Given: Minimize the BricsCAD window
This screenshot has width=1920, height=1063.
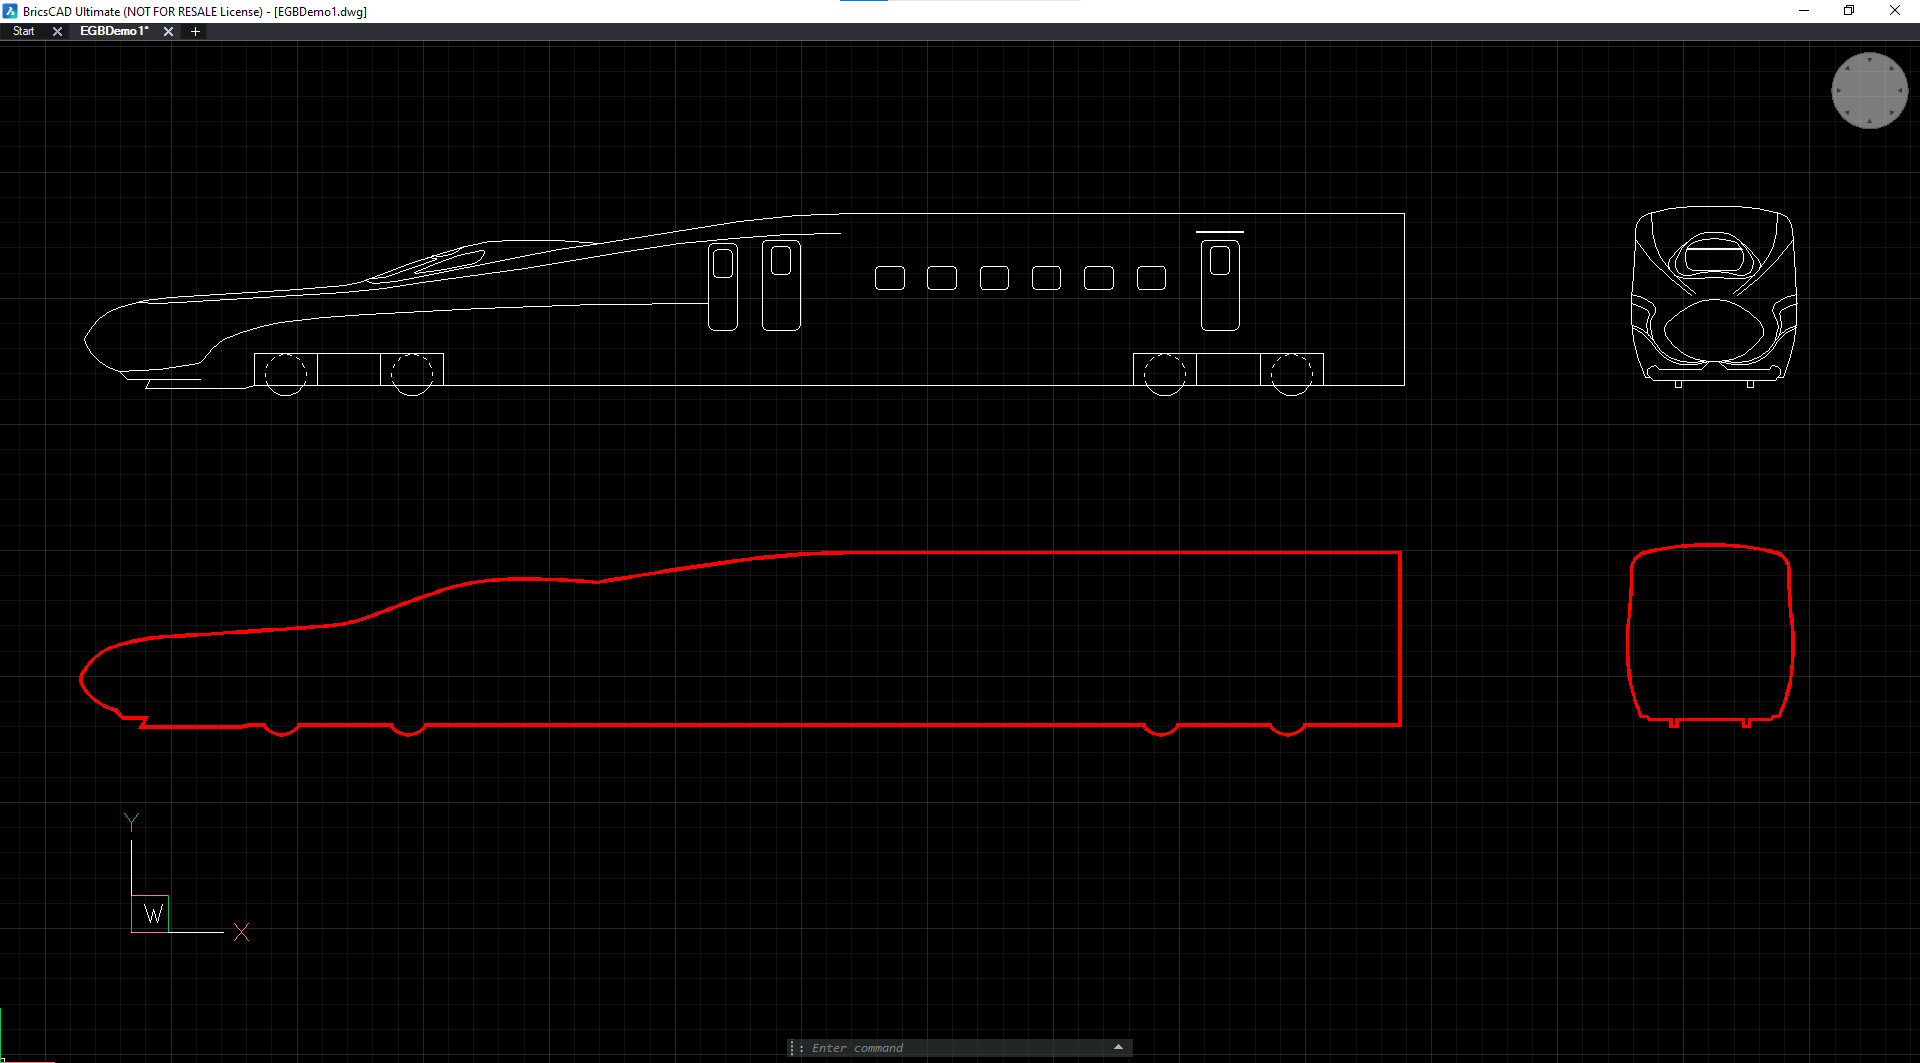Looking at the screenshot, I should click(x=1804, y=11).
